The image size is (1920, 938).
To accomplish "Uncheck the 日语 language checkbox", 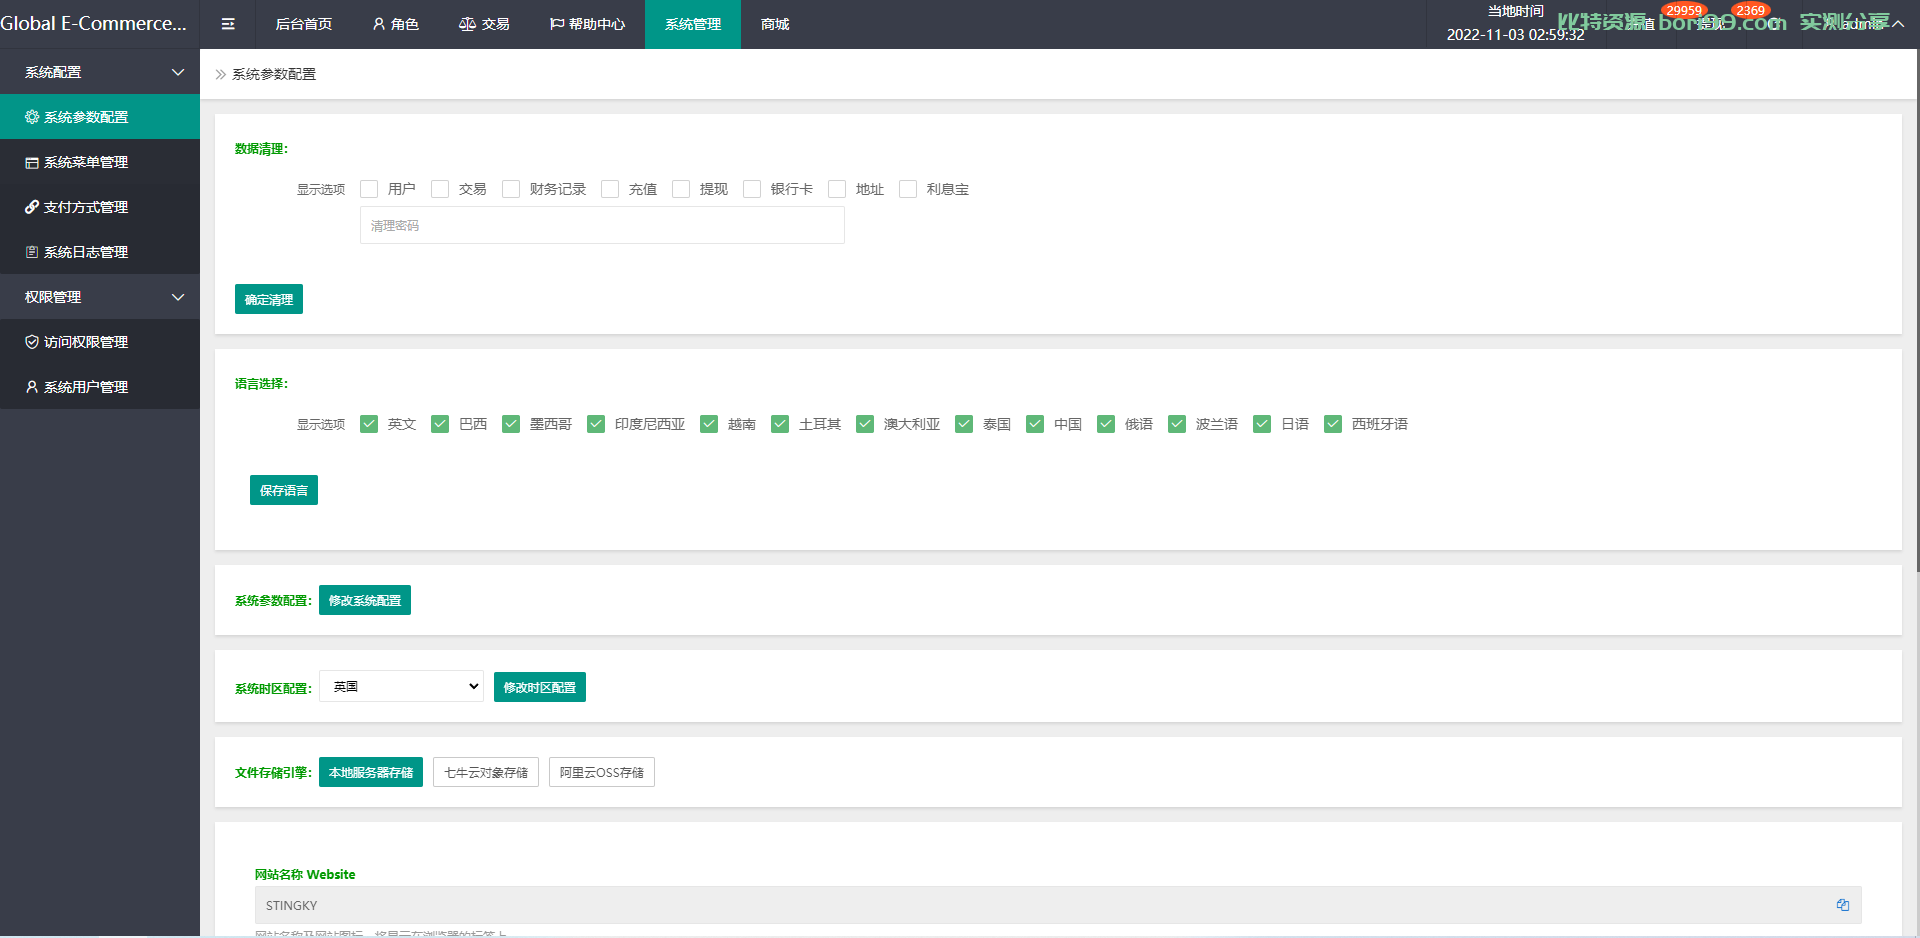I will tap(1262, 424).
